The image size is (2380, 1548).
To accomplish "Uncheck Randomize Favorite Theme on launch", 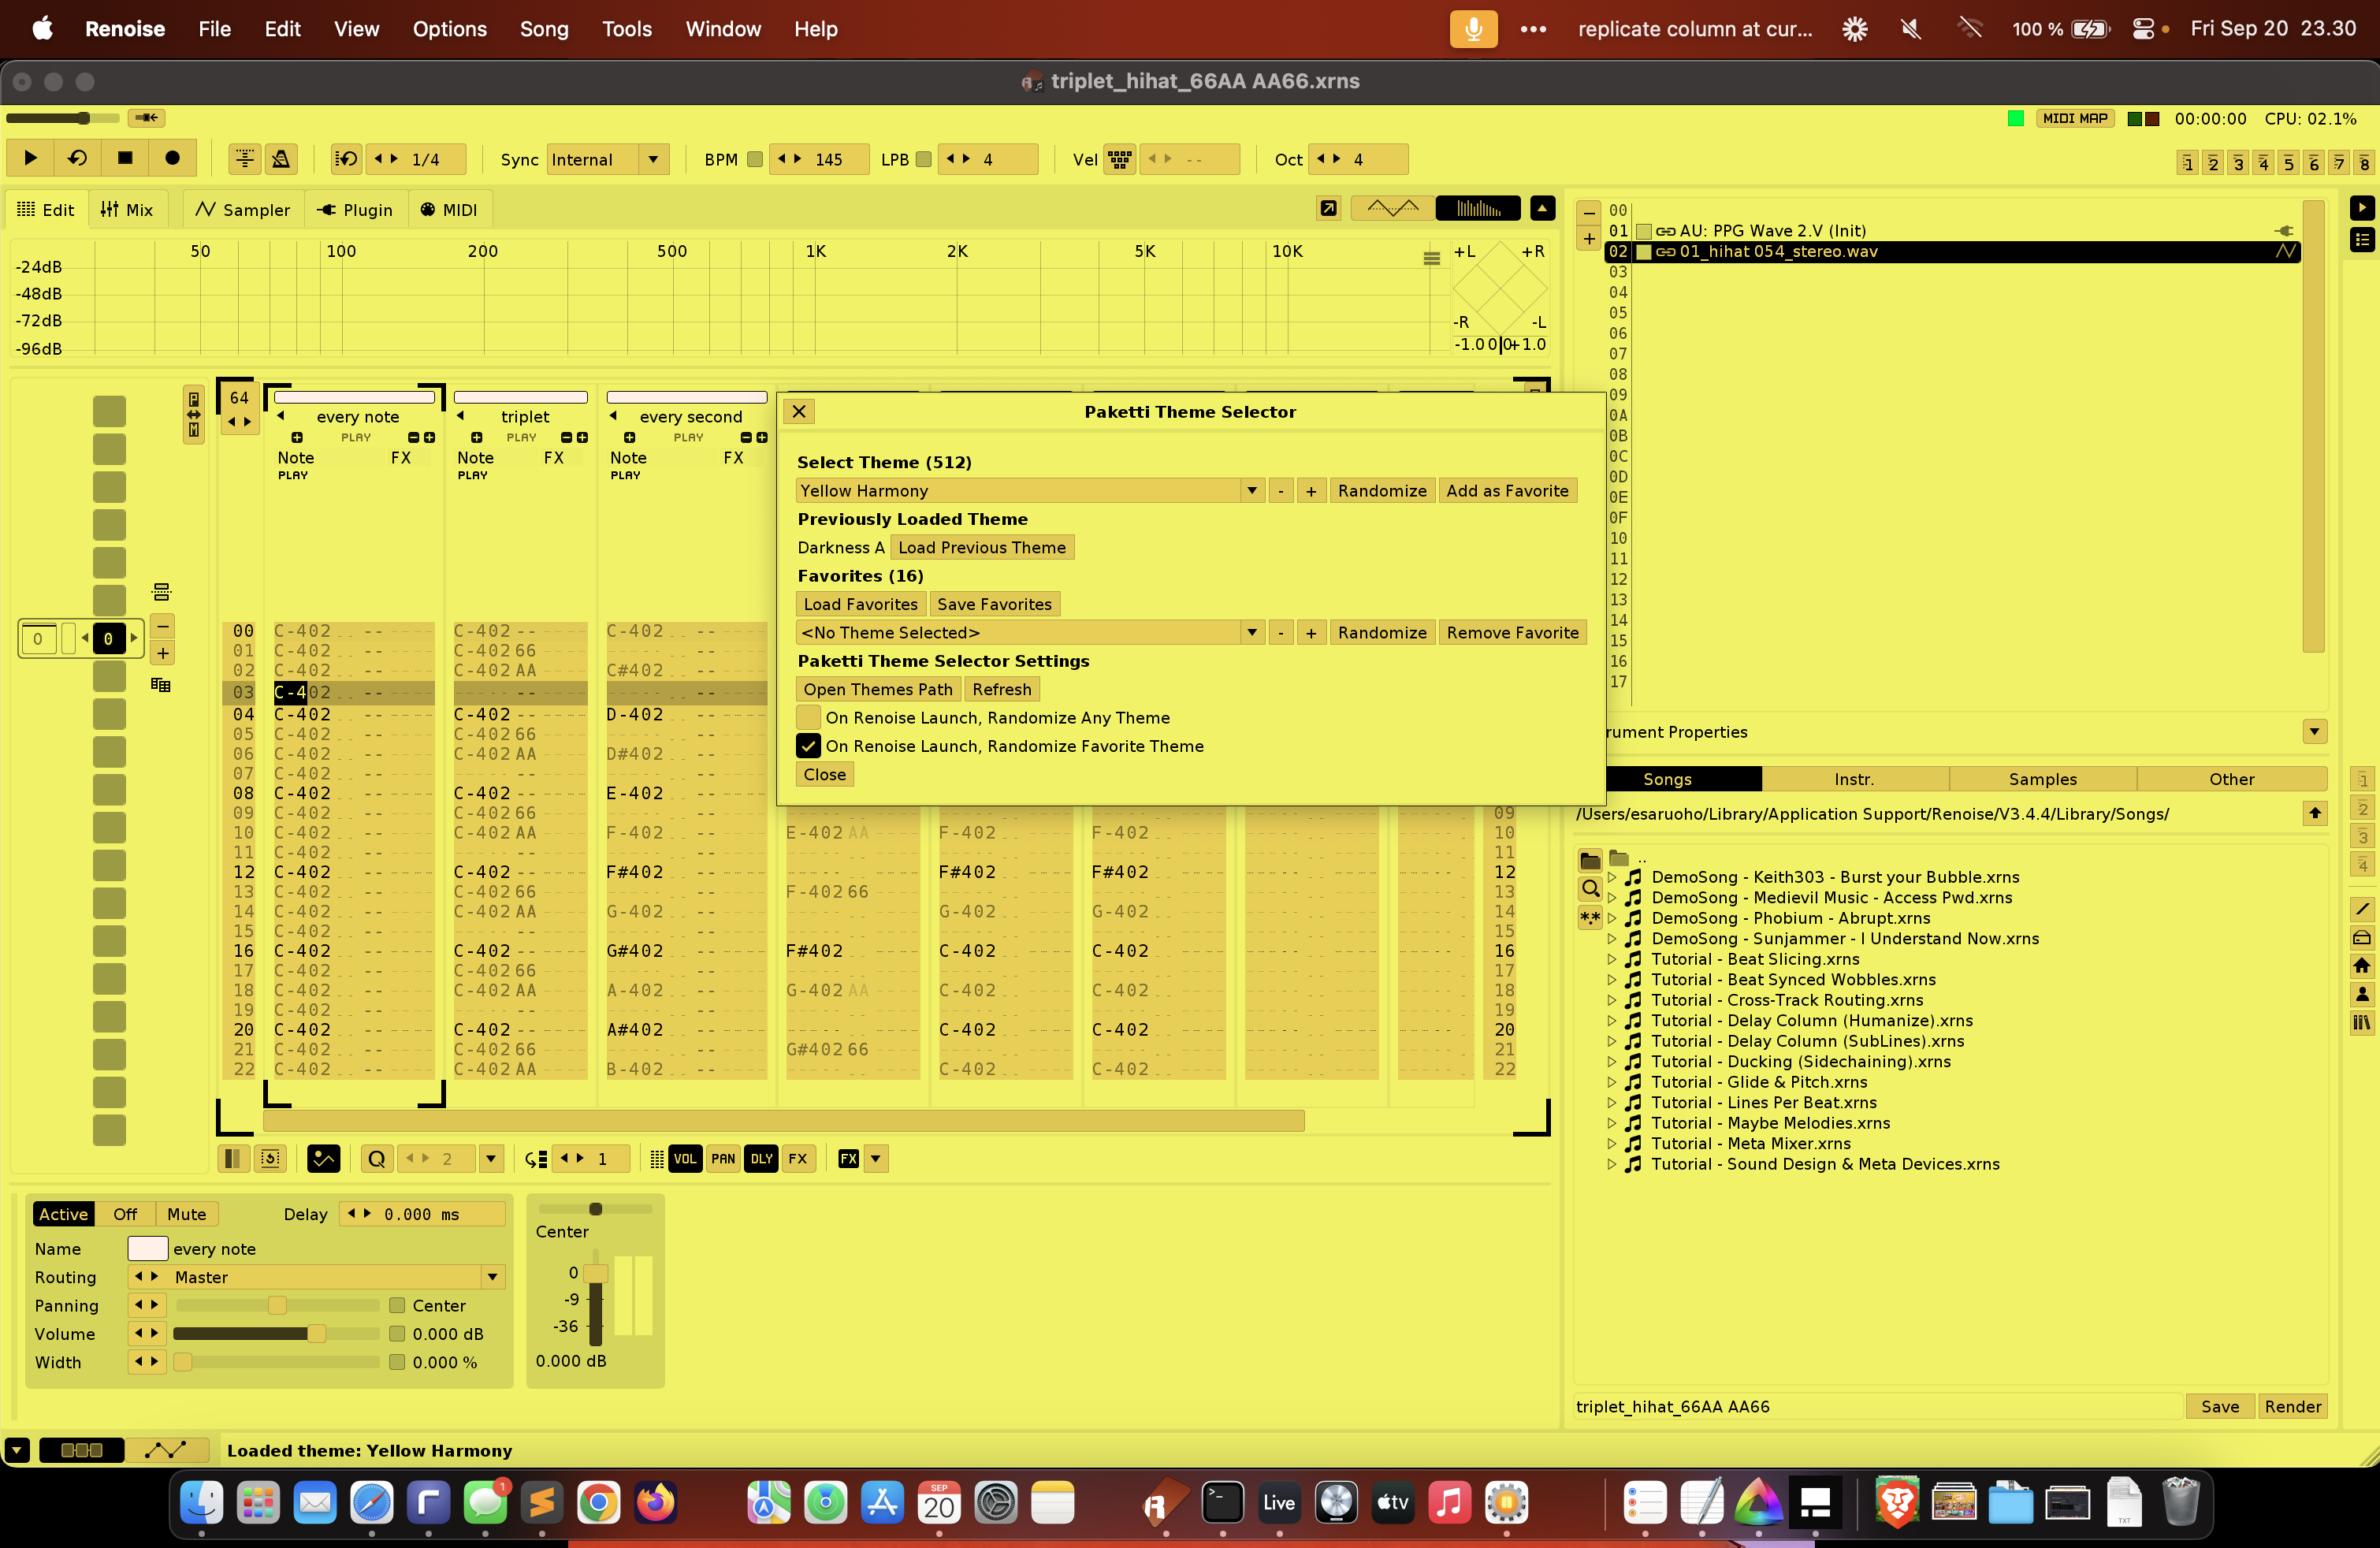I will (x=808, y=746).
